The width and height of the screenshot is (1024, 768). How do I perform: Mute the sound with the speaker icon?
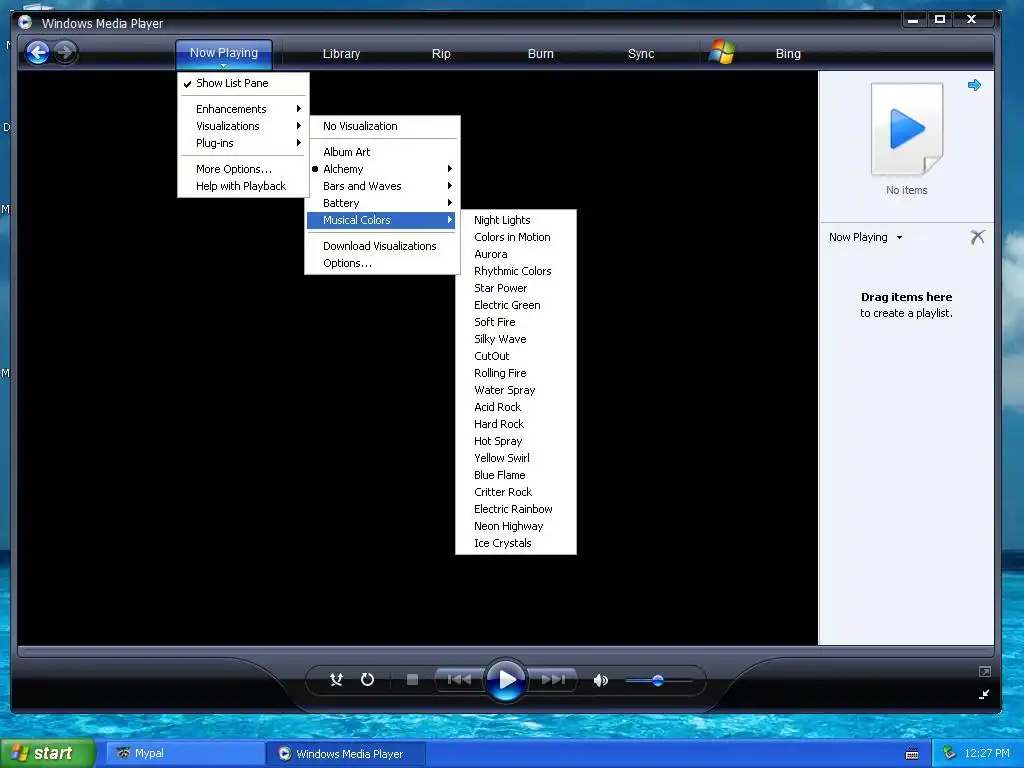(x=600, y=680)
